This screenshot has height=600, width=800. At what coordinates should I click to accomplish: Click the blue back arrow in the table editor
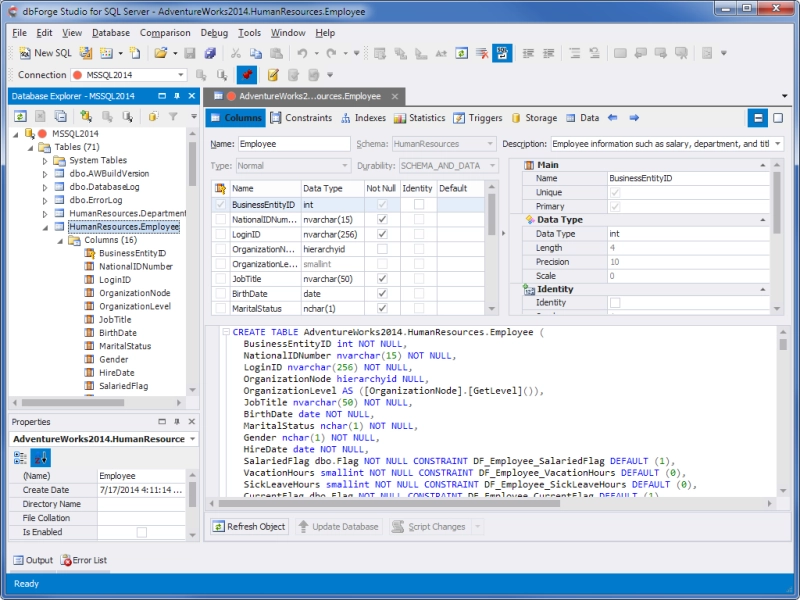[x=613, y=118]
